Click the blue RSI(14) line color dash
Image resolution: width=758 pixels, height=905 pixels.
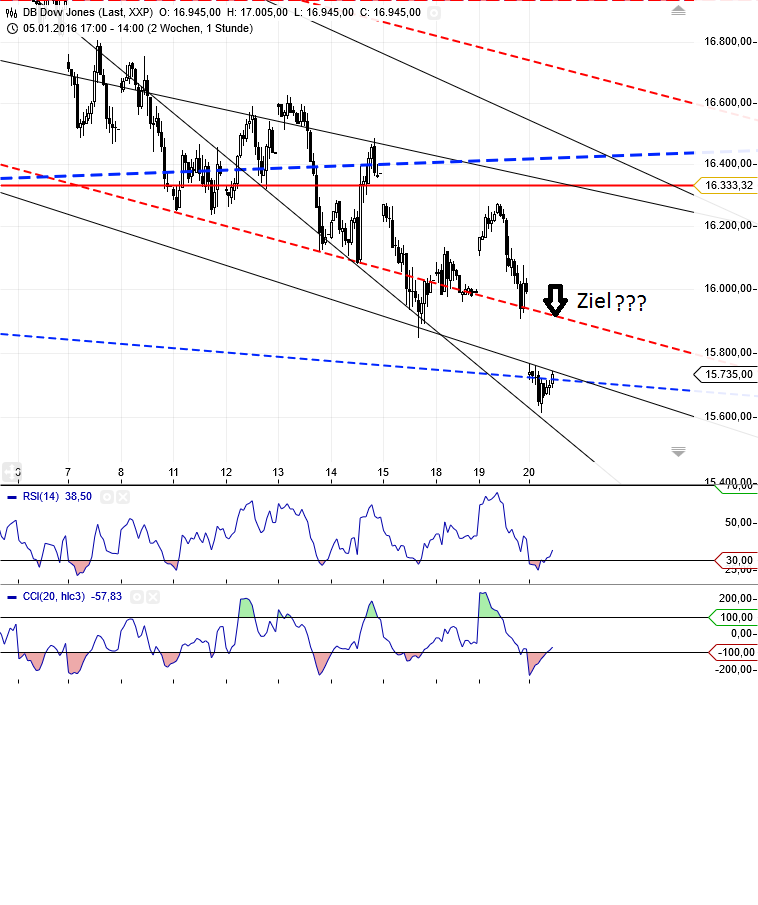[11, 496]
